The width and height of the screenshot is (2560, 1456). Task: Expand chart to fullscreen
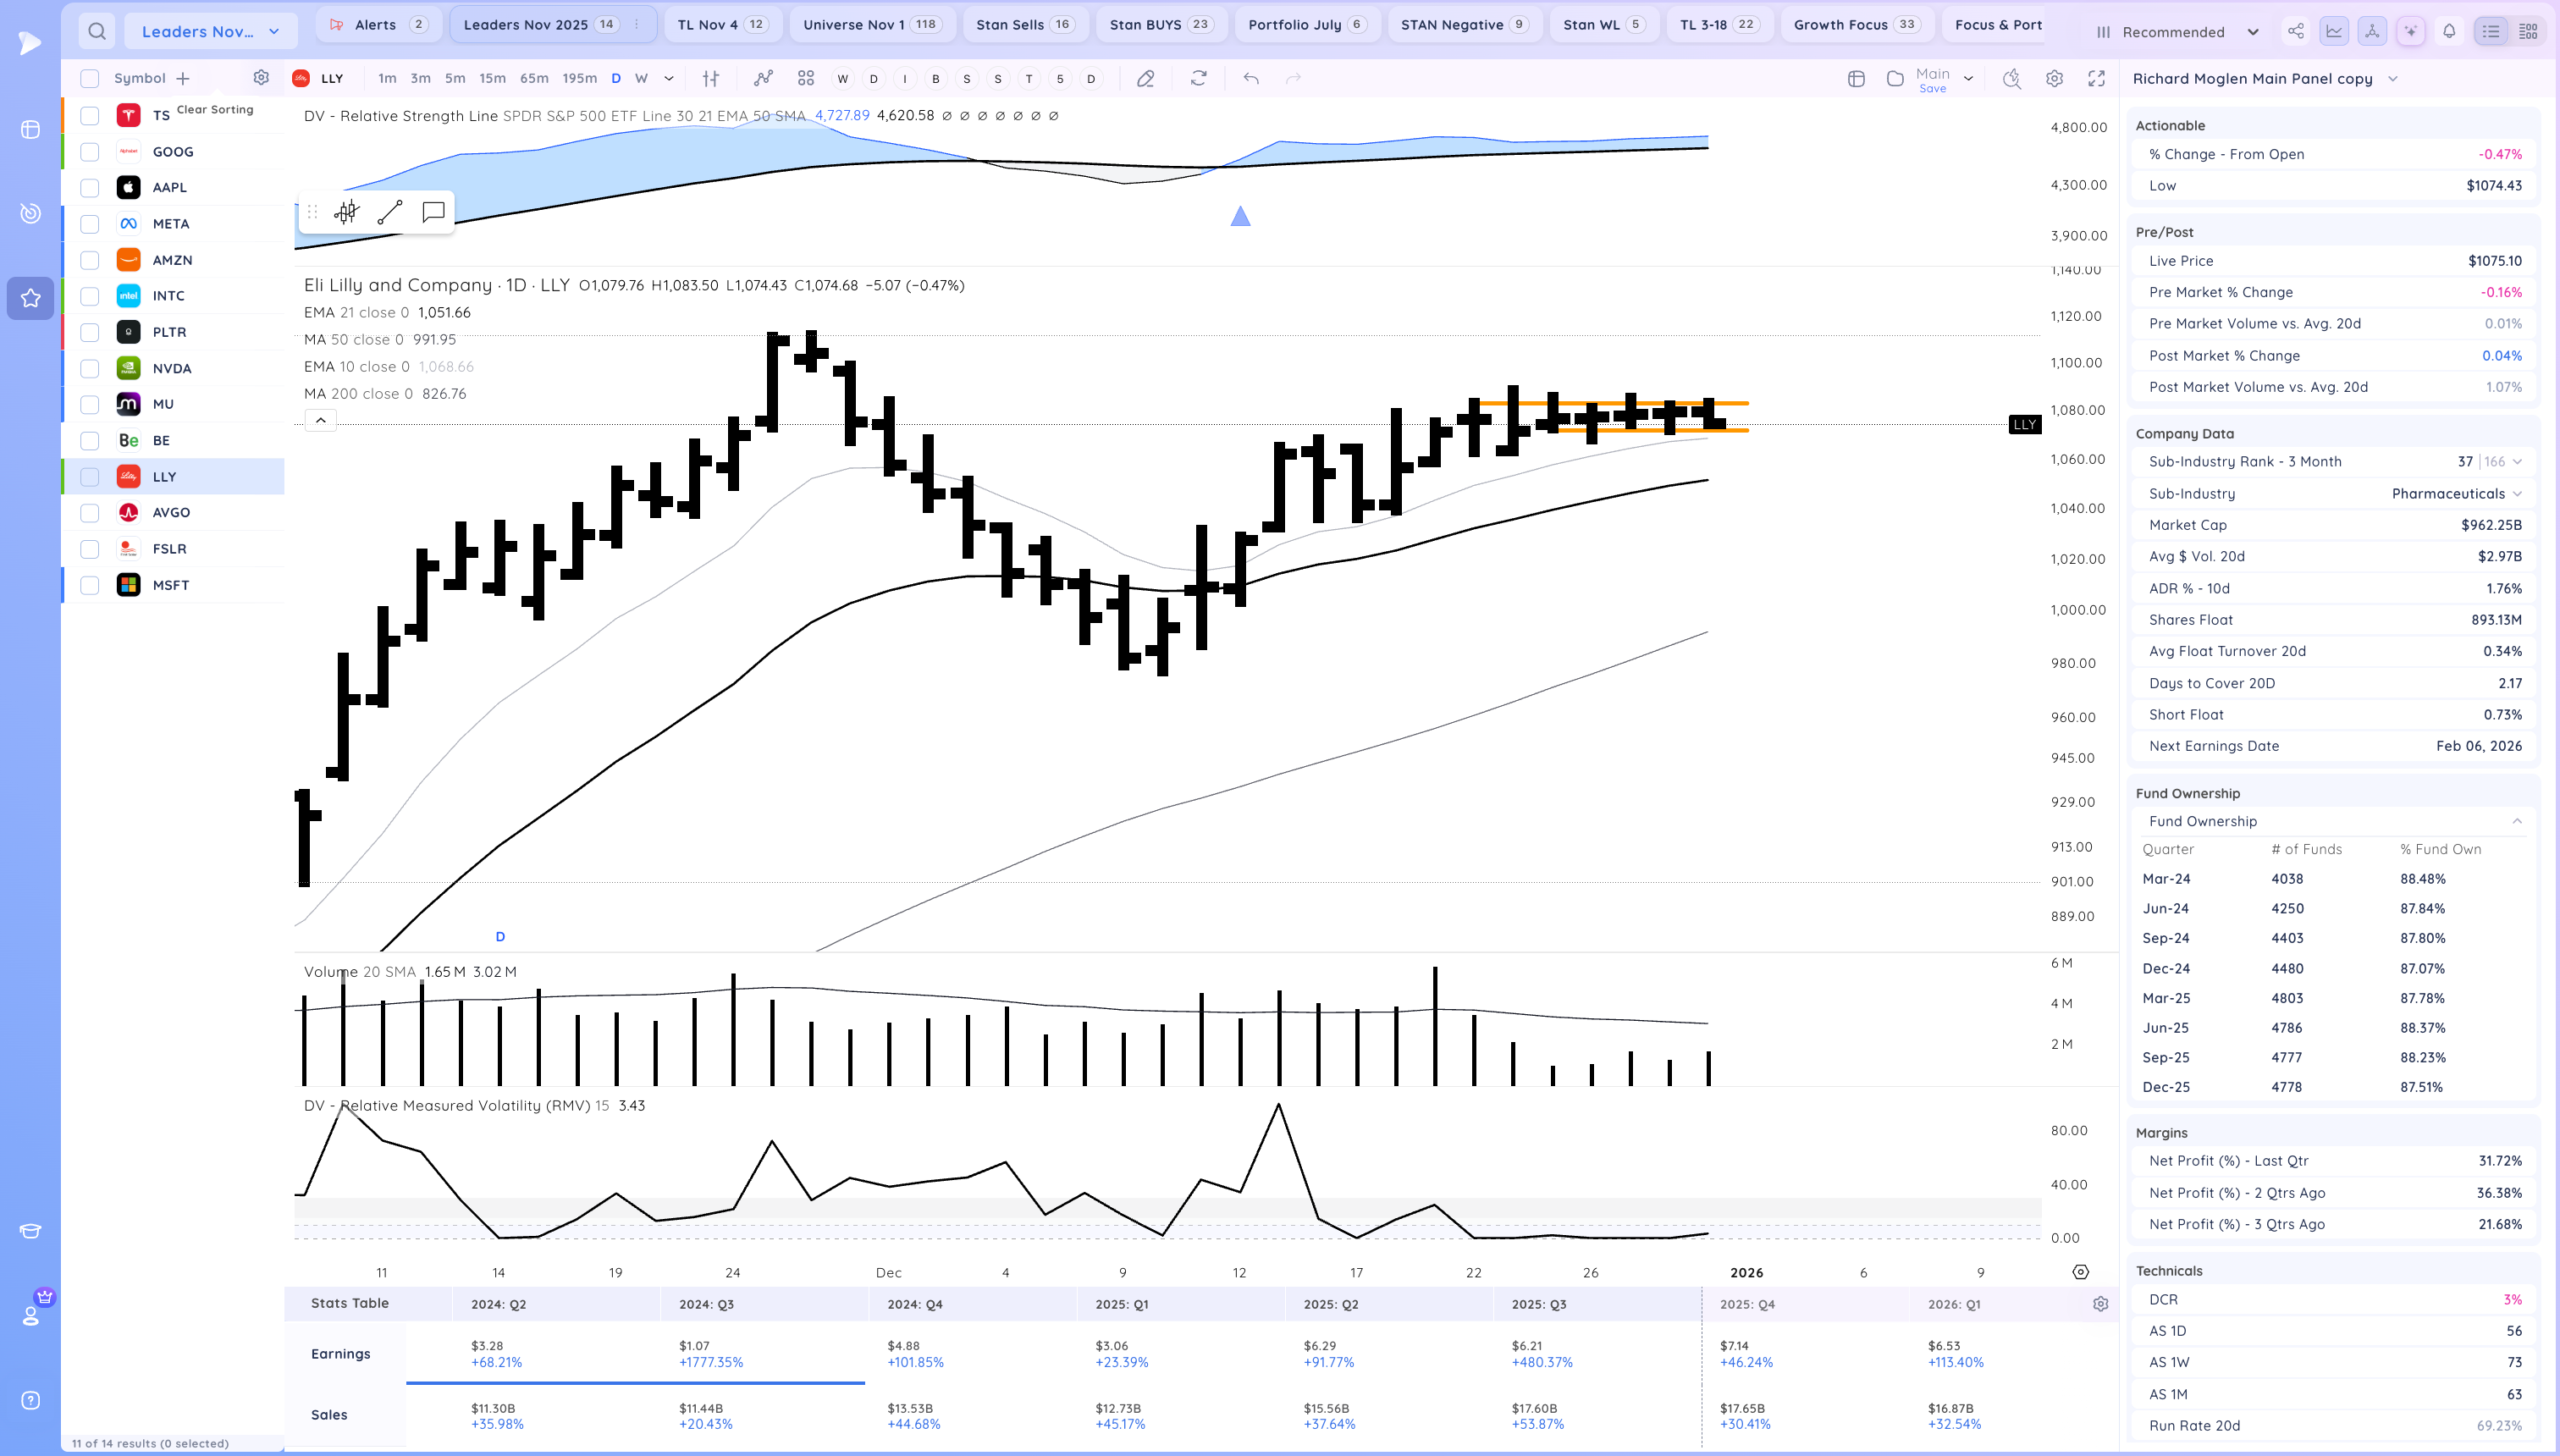coord(2096,78)
